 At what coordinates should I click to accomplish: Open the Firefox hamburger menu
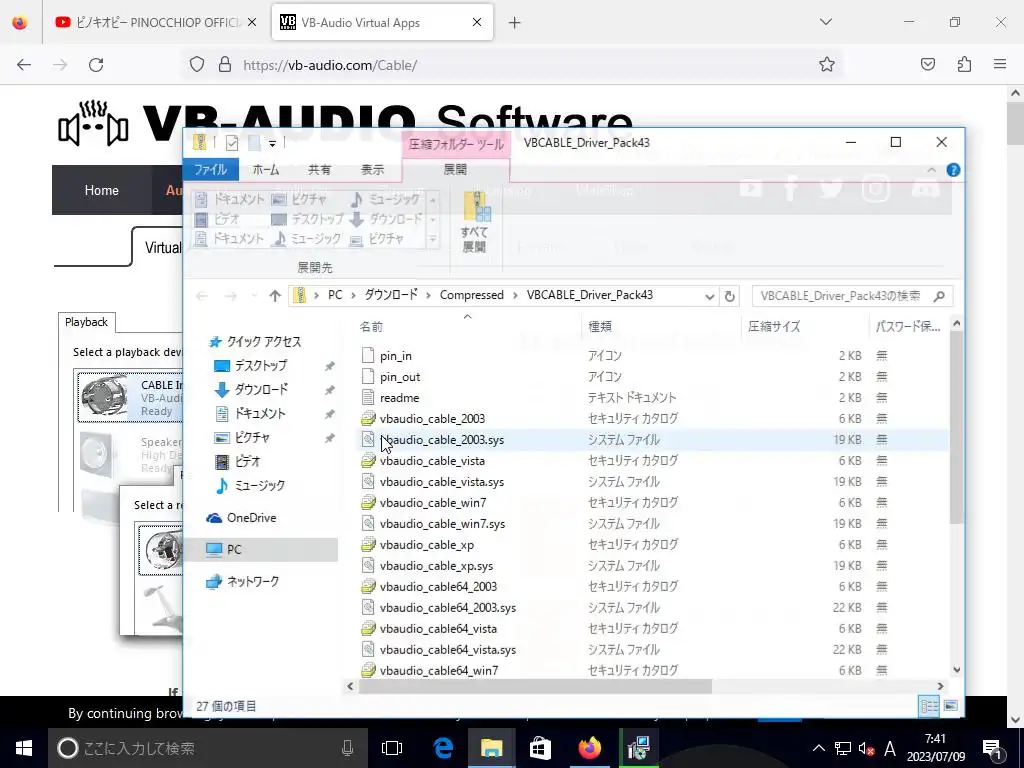point(1000,64)
